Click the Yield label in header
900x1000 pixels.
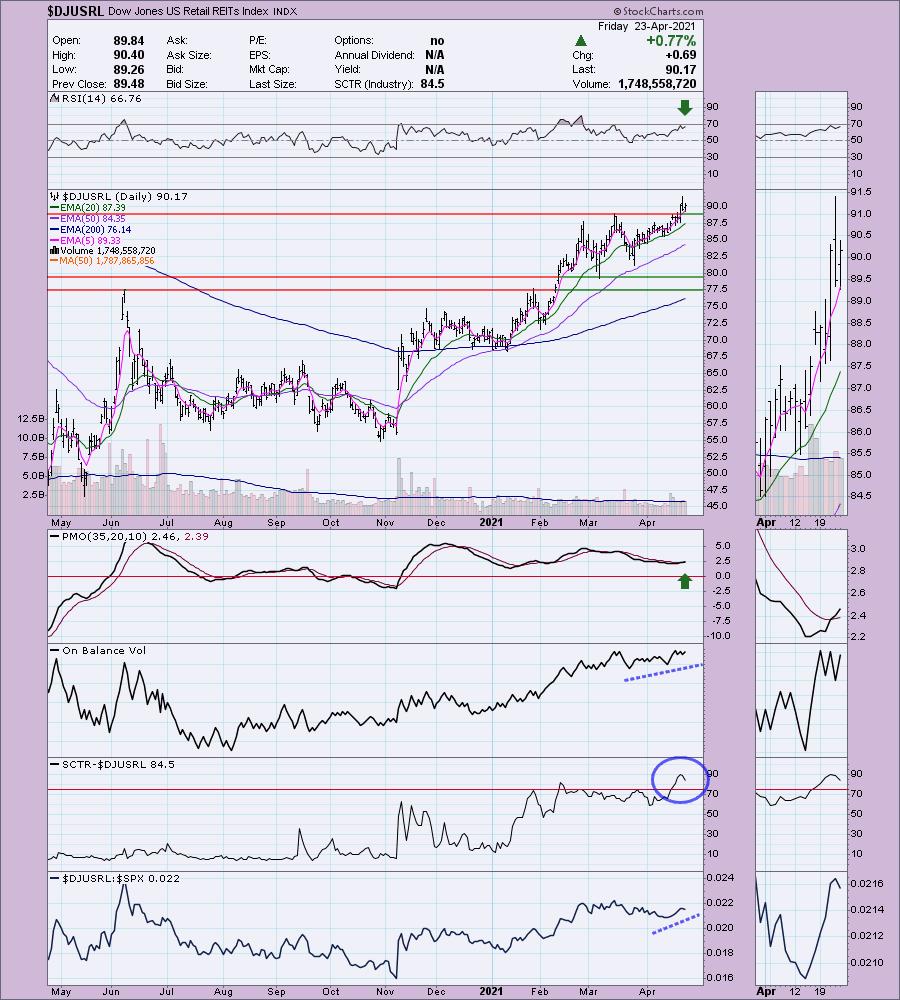[x=348, y=70]
